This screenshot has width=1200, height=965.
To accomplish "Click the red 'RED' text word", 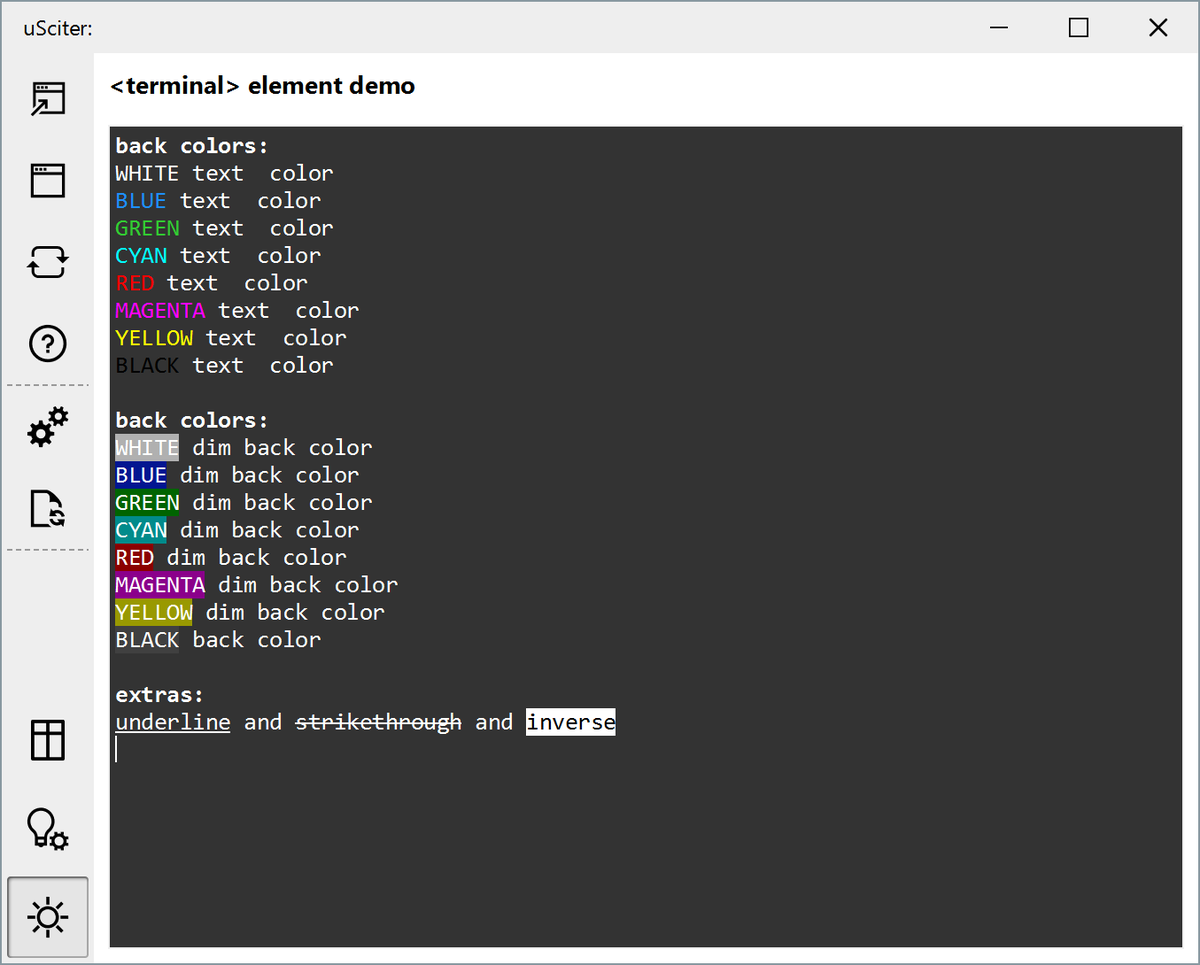I will click(x=135, y=283).
